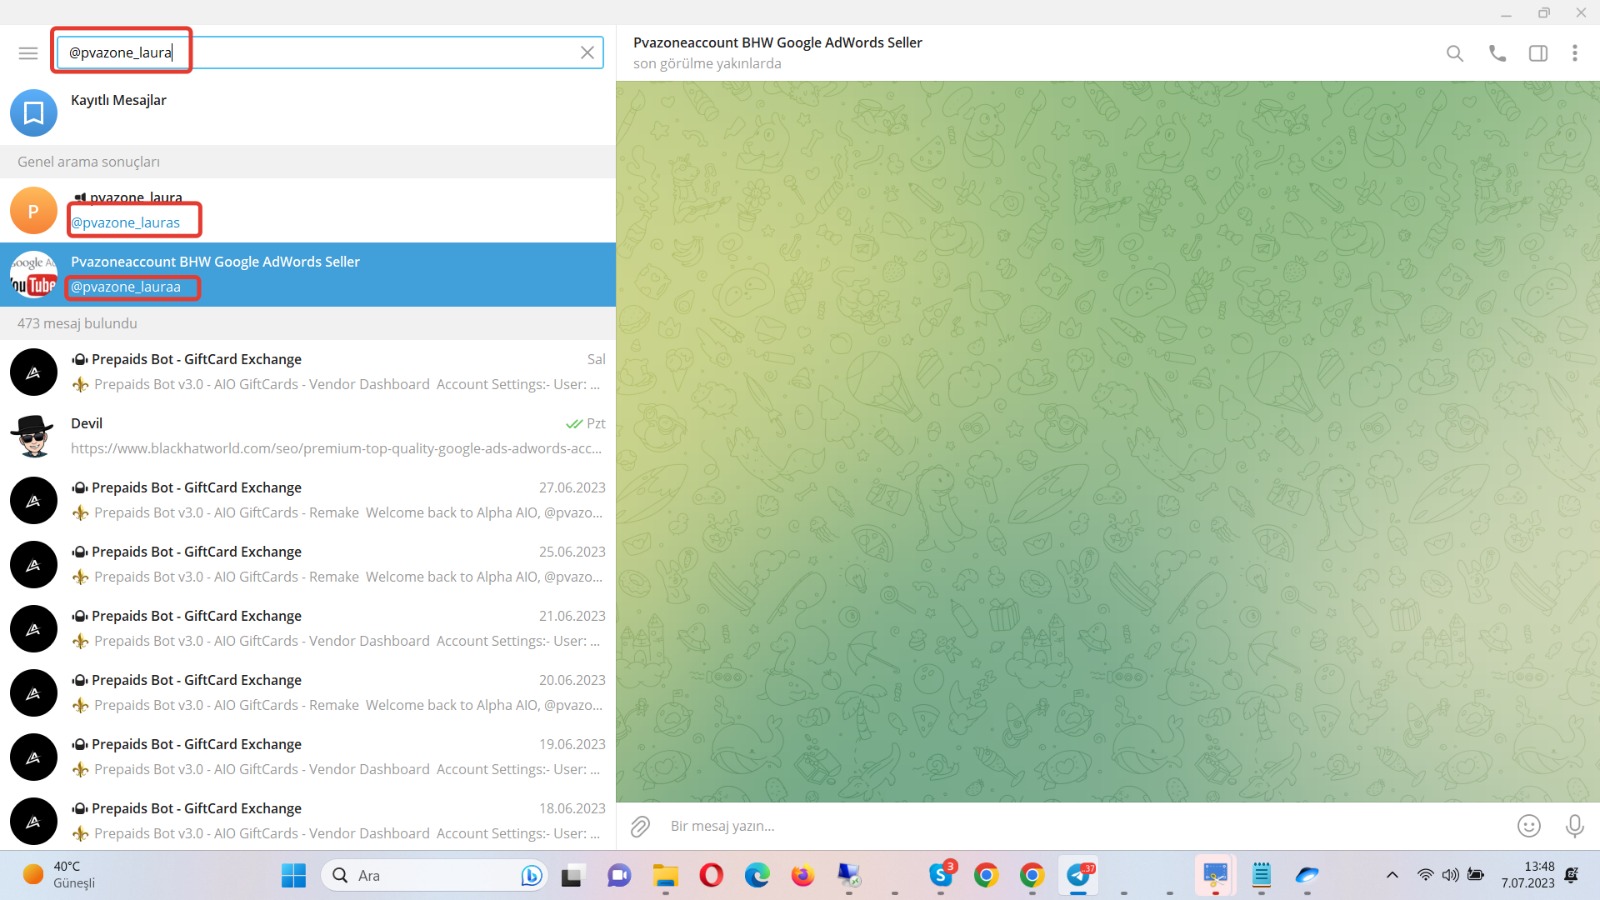Open Bing chat icon in taskbar search
This screenshot has width=1600, height=900.
tap(531, 876)
